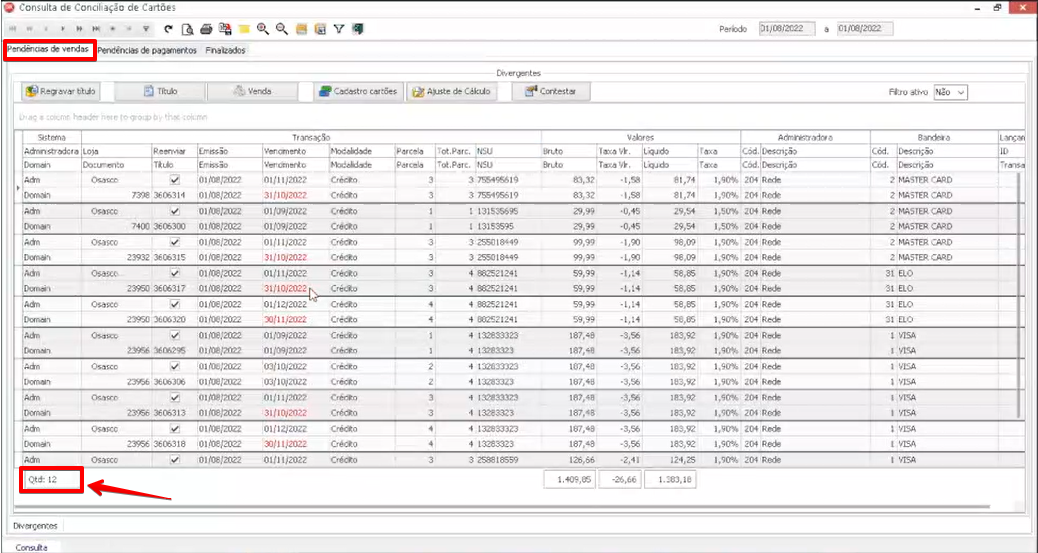This screenshot has height=553, width=1038.
Task: Click bruto value 126,66
Action: click(569, 460)
